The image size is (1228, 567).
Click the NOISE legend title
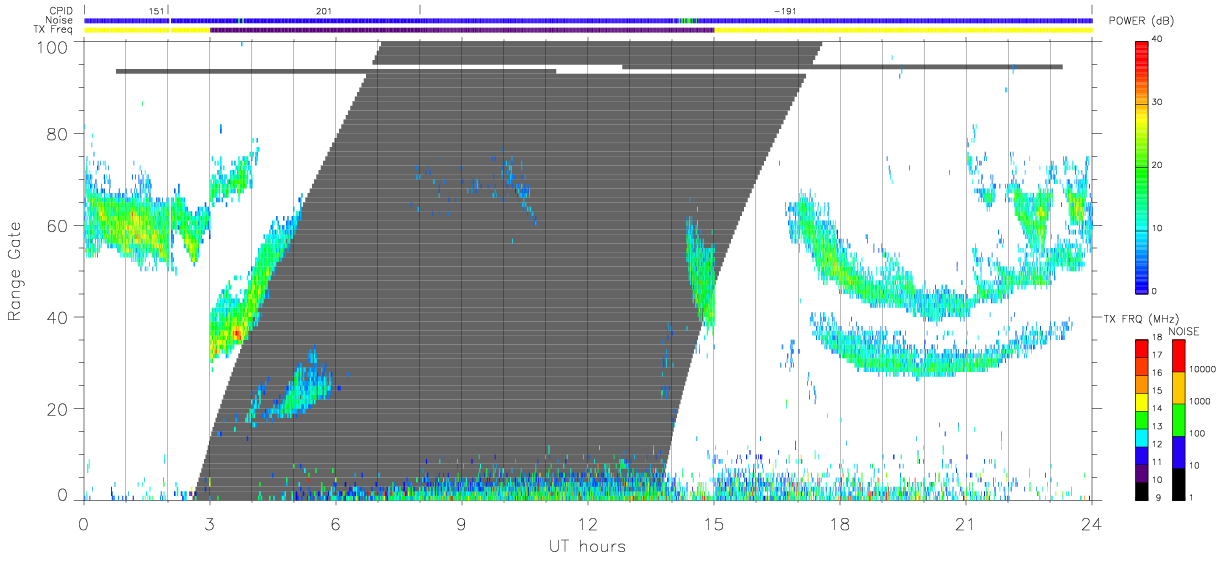click(1184, 331)
